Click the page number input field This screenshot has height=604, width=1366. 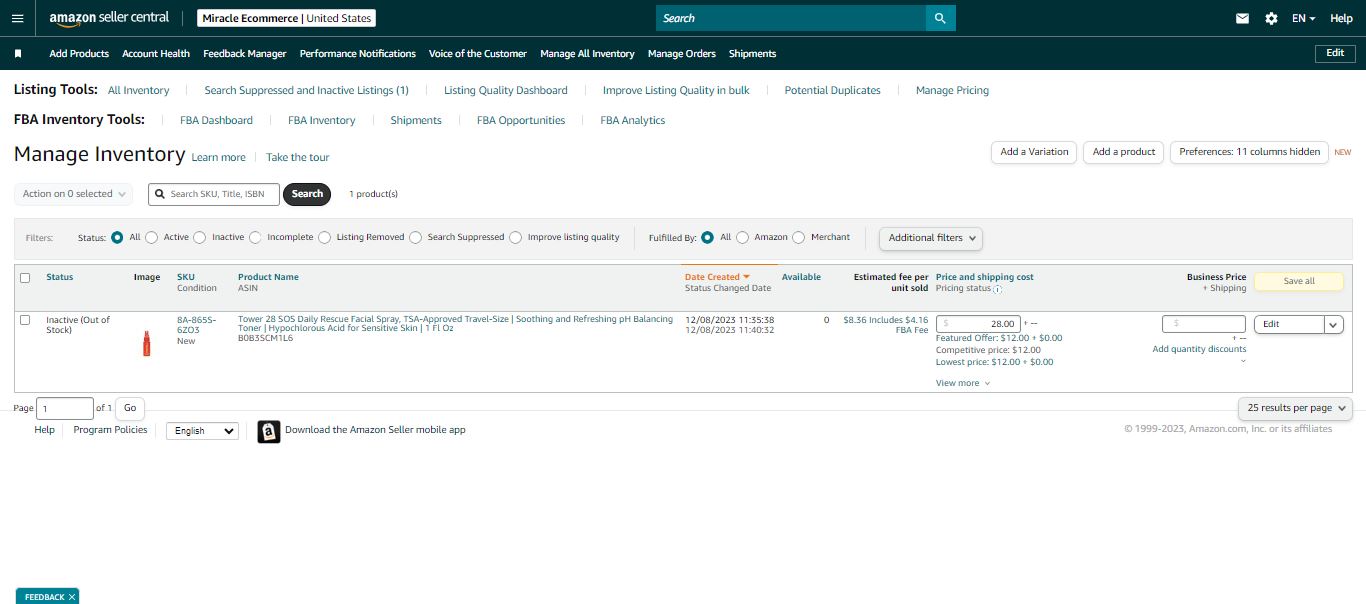click(x=65, y=408)
